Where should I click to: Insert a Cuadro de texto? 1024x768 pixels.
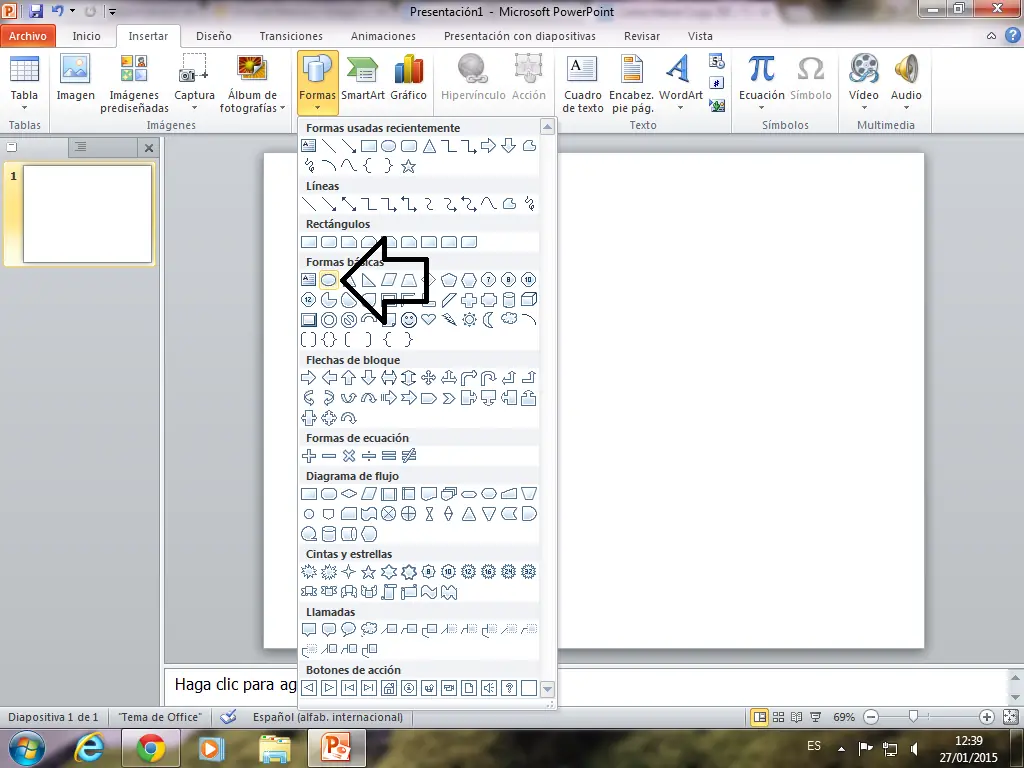pos(583,84)
